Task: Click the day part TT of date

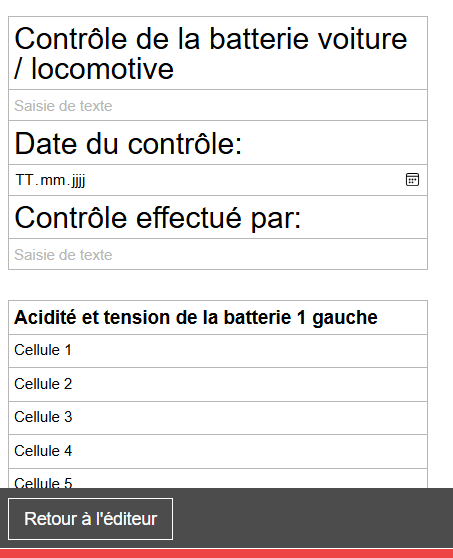Action: click(25, 180)
